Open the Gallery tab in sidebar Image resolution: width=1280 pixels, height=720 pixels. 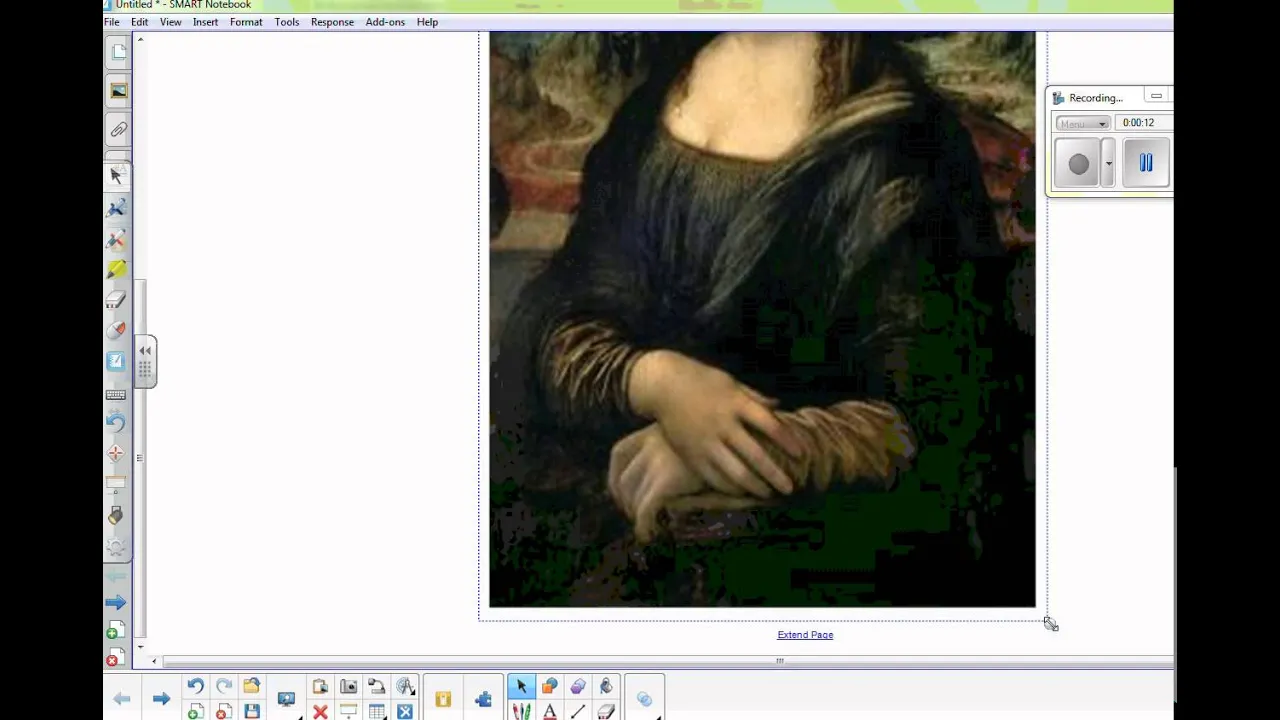coord(119,91)
